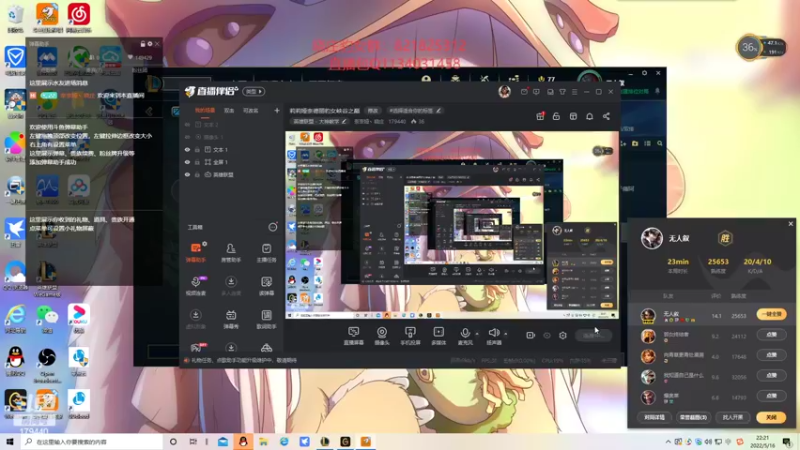800x450 pixels.
Task: Show hidden system tray icons chevron
Action: click(x=668, y=441)
